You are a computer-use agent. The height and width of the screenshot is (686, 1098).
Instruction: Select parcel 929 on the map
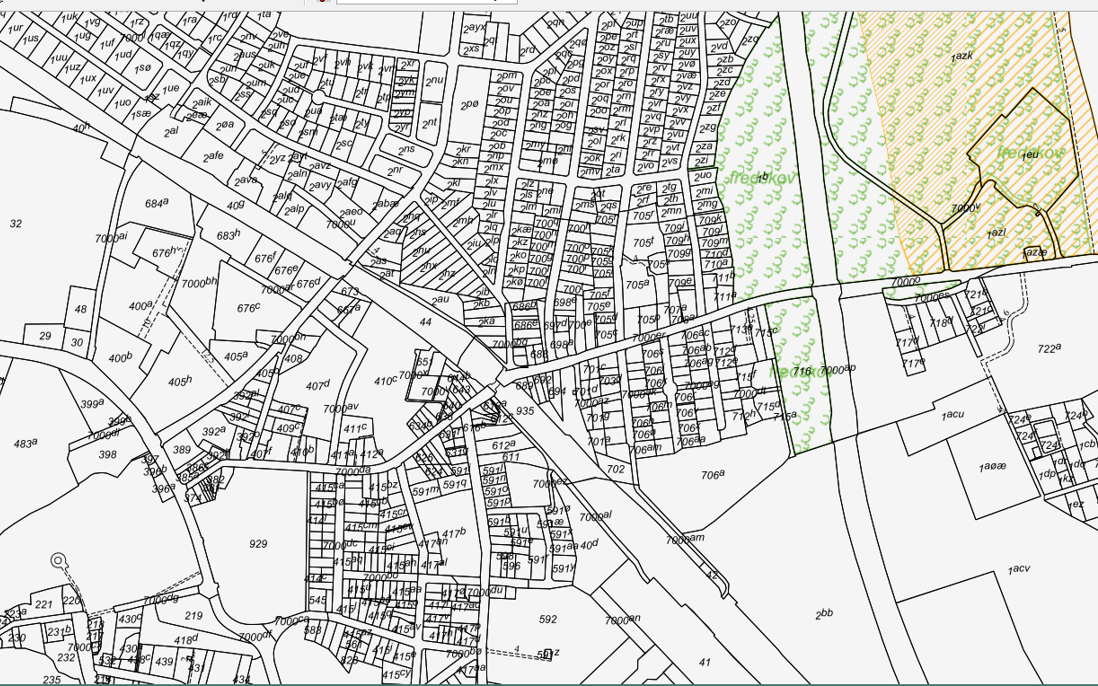(x=258, y=543)
